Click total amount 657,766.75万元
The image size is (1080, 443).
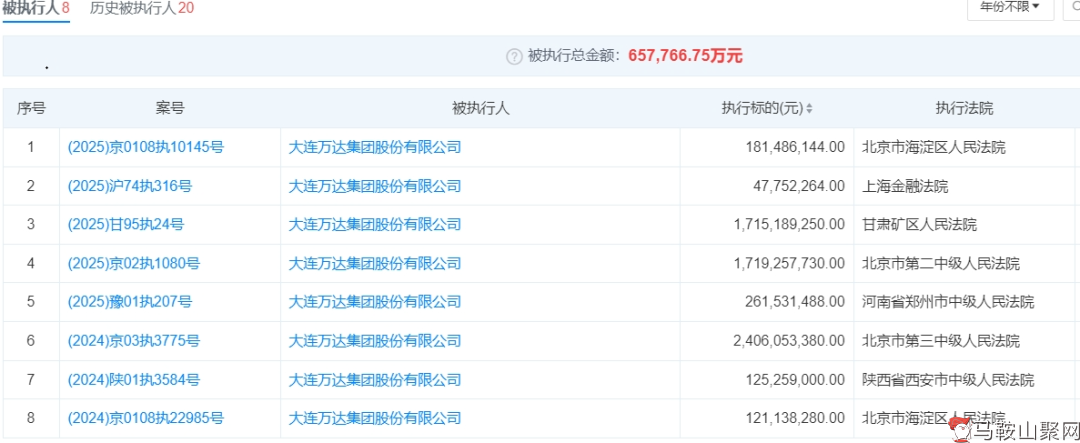tap(685, 56)
